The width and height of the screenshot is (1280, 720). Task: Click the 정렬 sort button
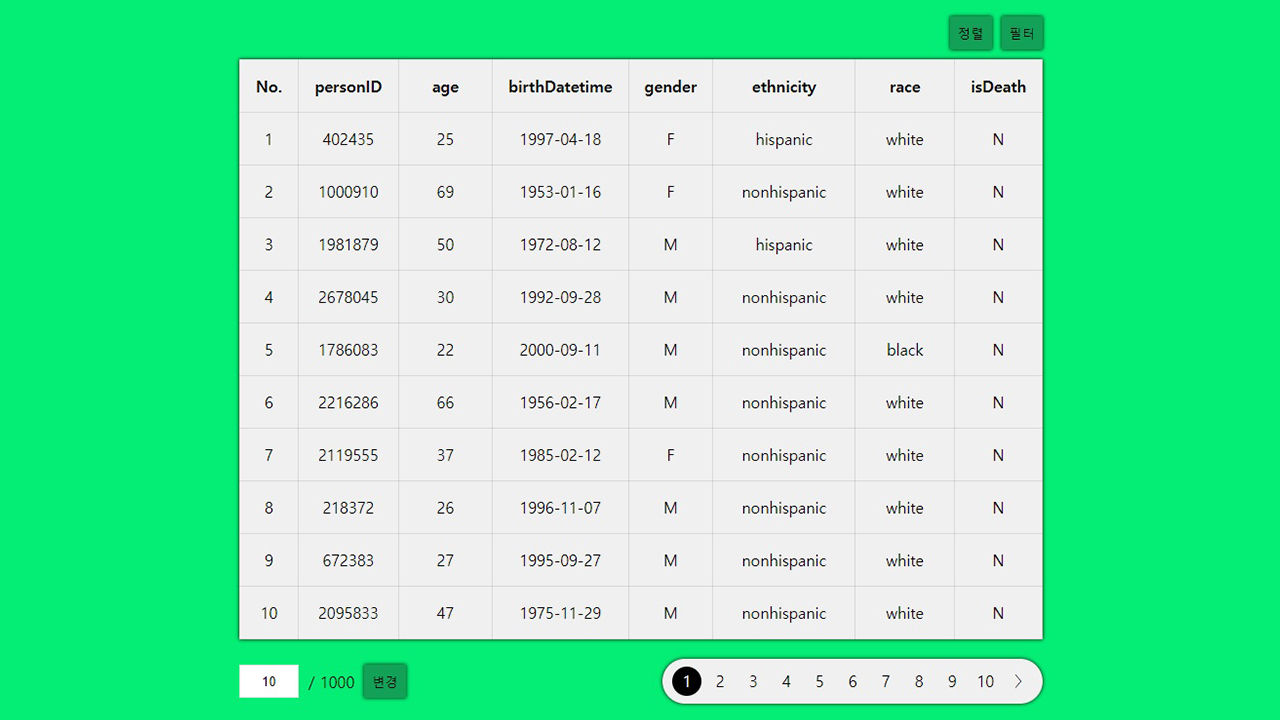(x=970, y=33)
